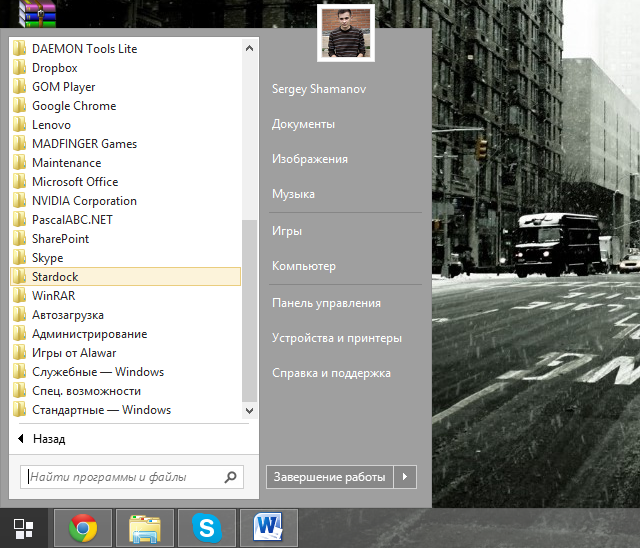Expand the Lenovo folder
This screenshot has height=548, width=640.
[125, 125]
